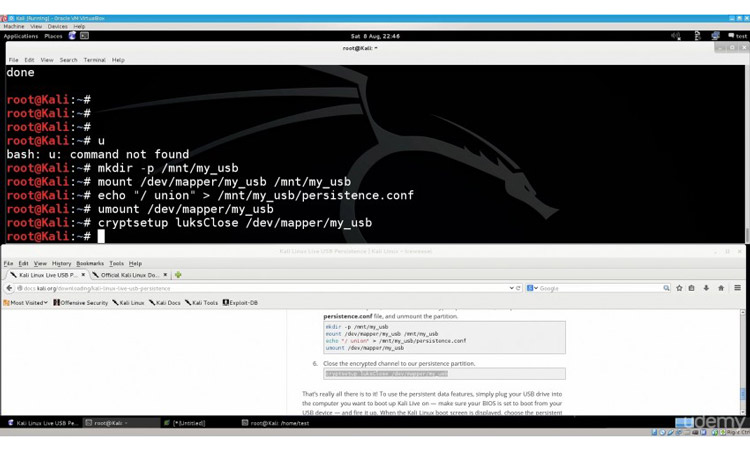
Task: Open the terminal's View menu
Action: pos(47,60)
